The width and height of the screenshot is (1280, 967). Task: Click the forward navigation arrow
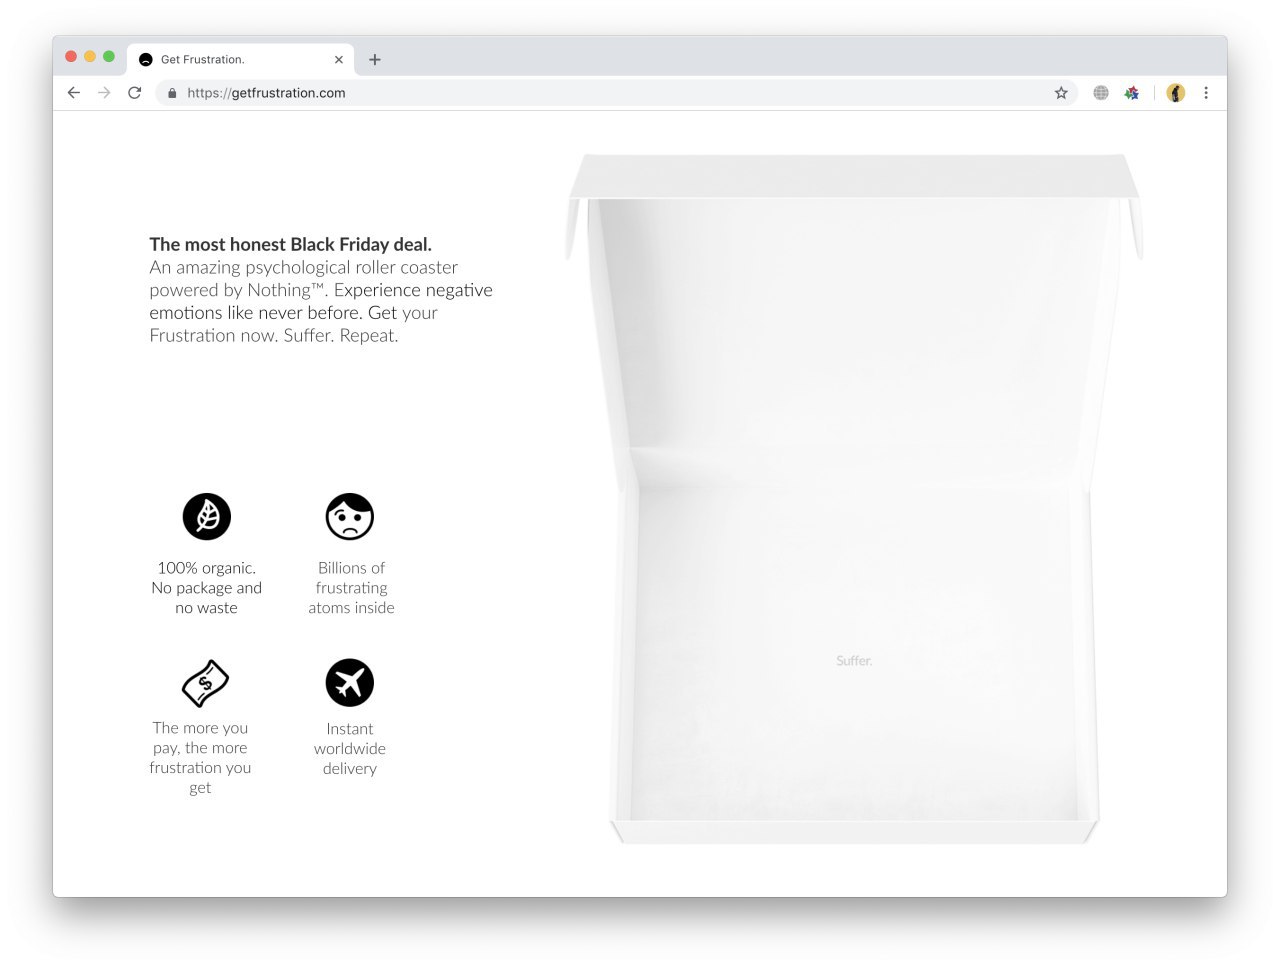104,93
